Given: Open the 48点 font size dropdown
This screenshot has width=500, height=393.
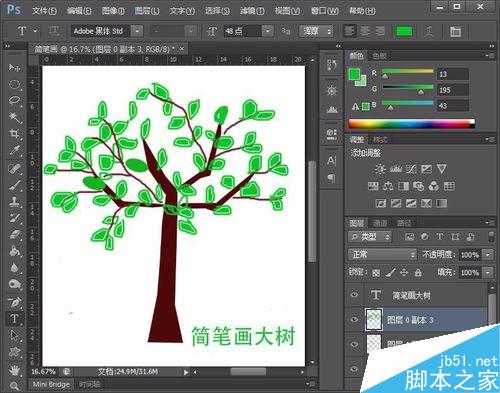Looking at the screenshot, I should (x=267, y=31).
